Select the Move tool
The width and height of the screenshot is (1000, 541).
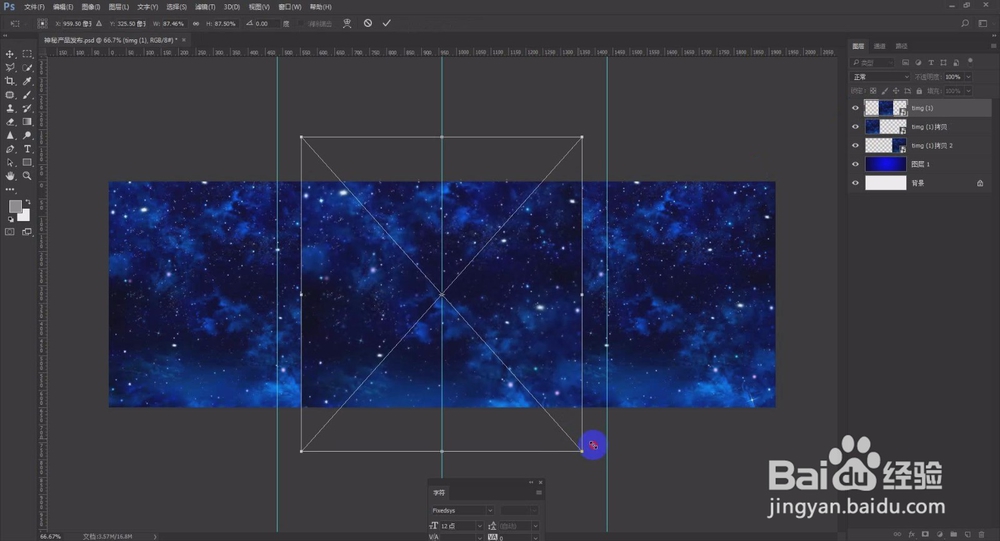(10, 54)
